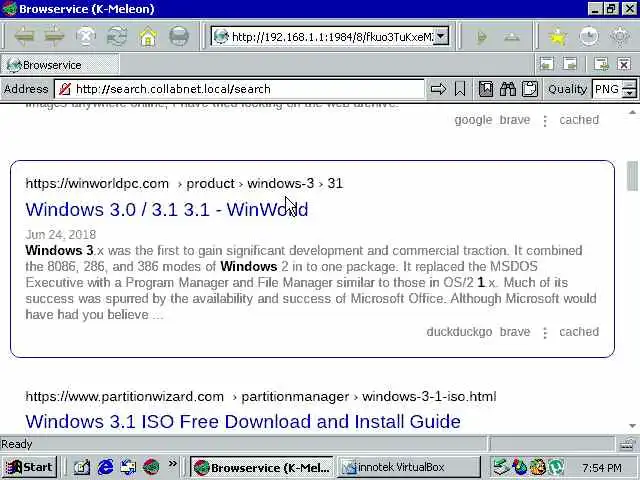Increase Quality setting with up stepper
The width and height of the screenshot is (640, 480).
click(630, 84)
